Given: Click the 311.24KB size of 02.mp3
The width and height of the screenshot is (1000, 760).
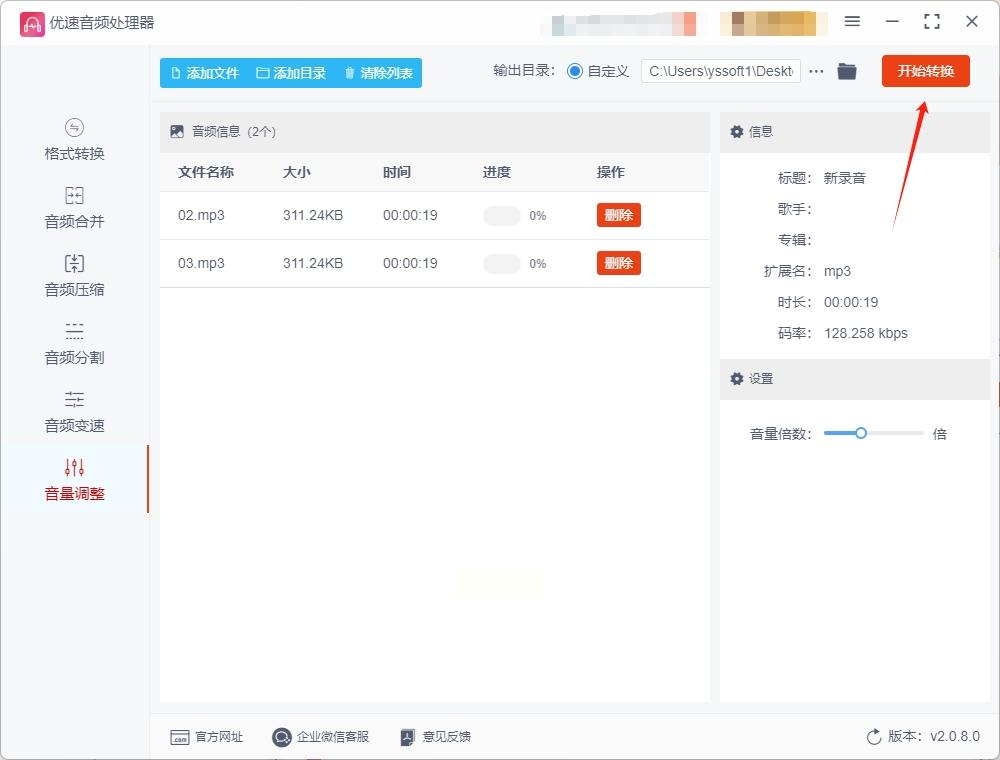Looking at the screenshot, I should pos(312,216).
